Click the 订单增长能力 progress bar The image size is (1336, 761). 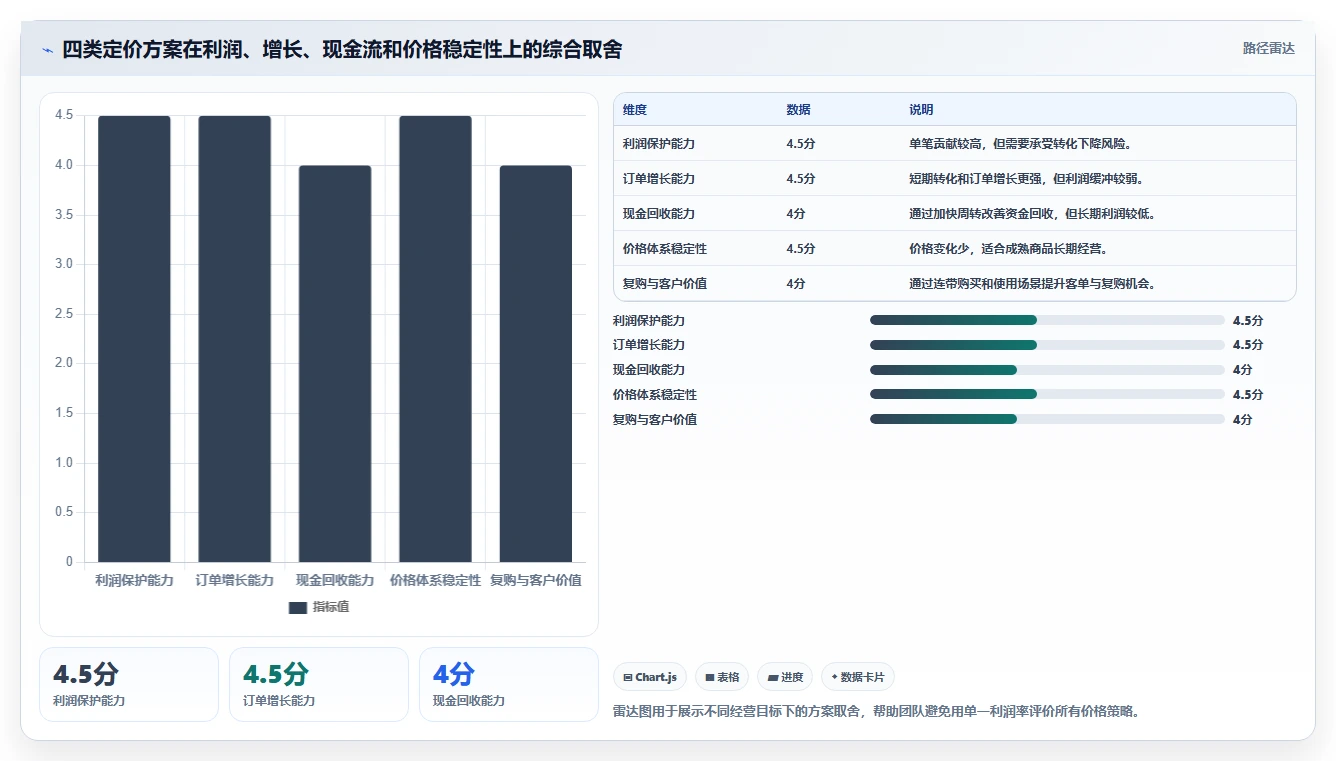click(1047, 345)
